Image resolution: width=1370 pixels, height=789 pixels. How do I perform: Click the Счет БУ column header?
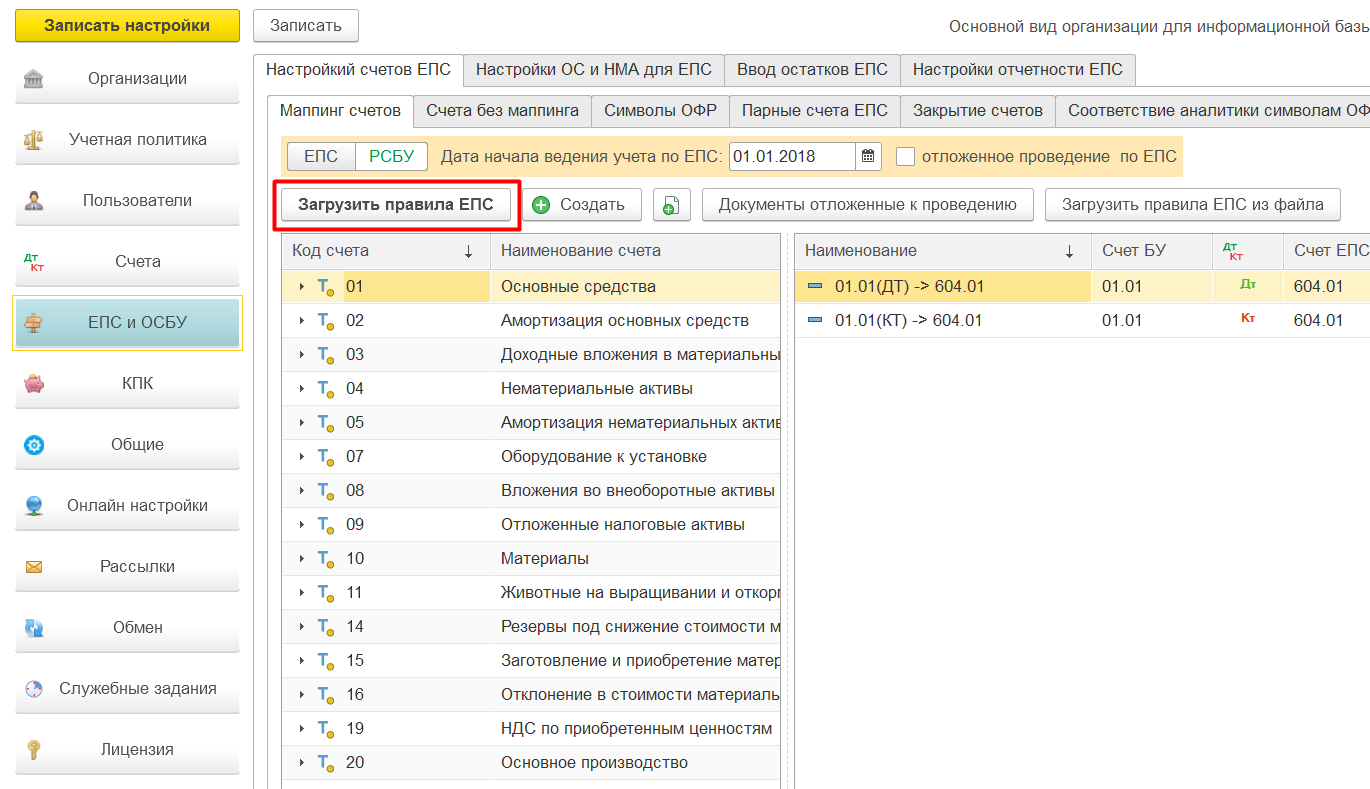1151,251
